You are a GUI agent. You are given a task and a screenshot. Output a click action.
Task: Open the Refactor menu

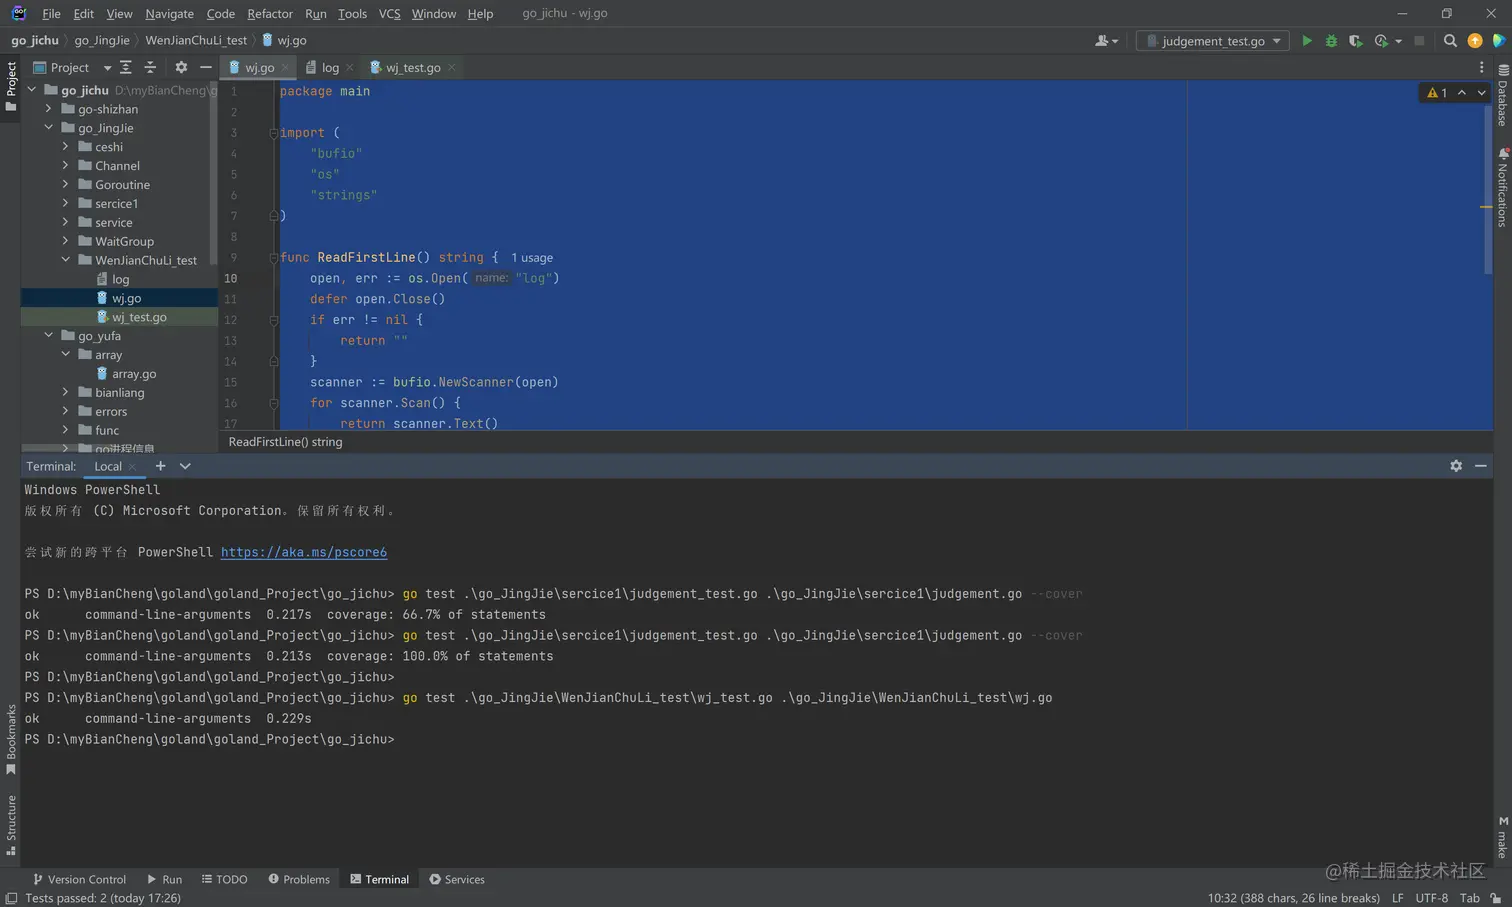point(270,13)
